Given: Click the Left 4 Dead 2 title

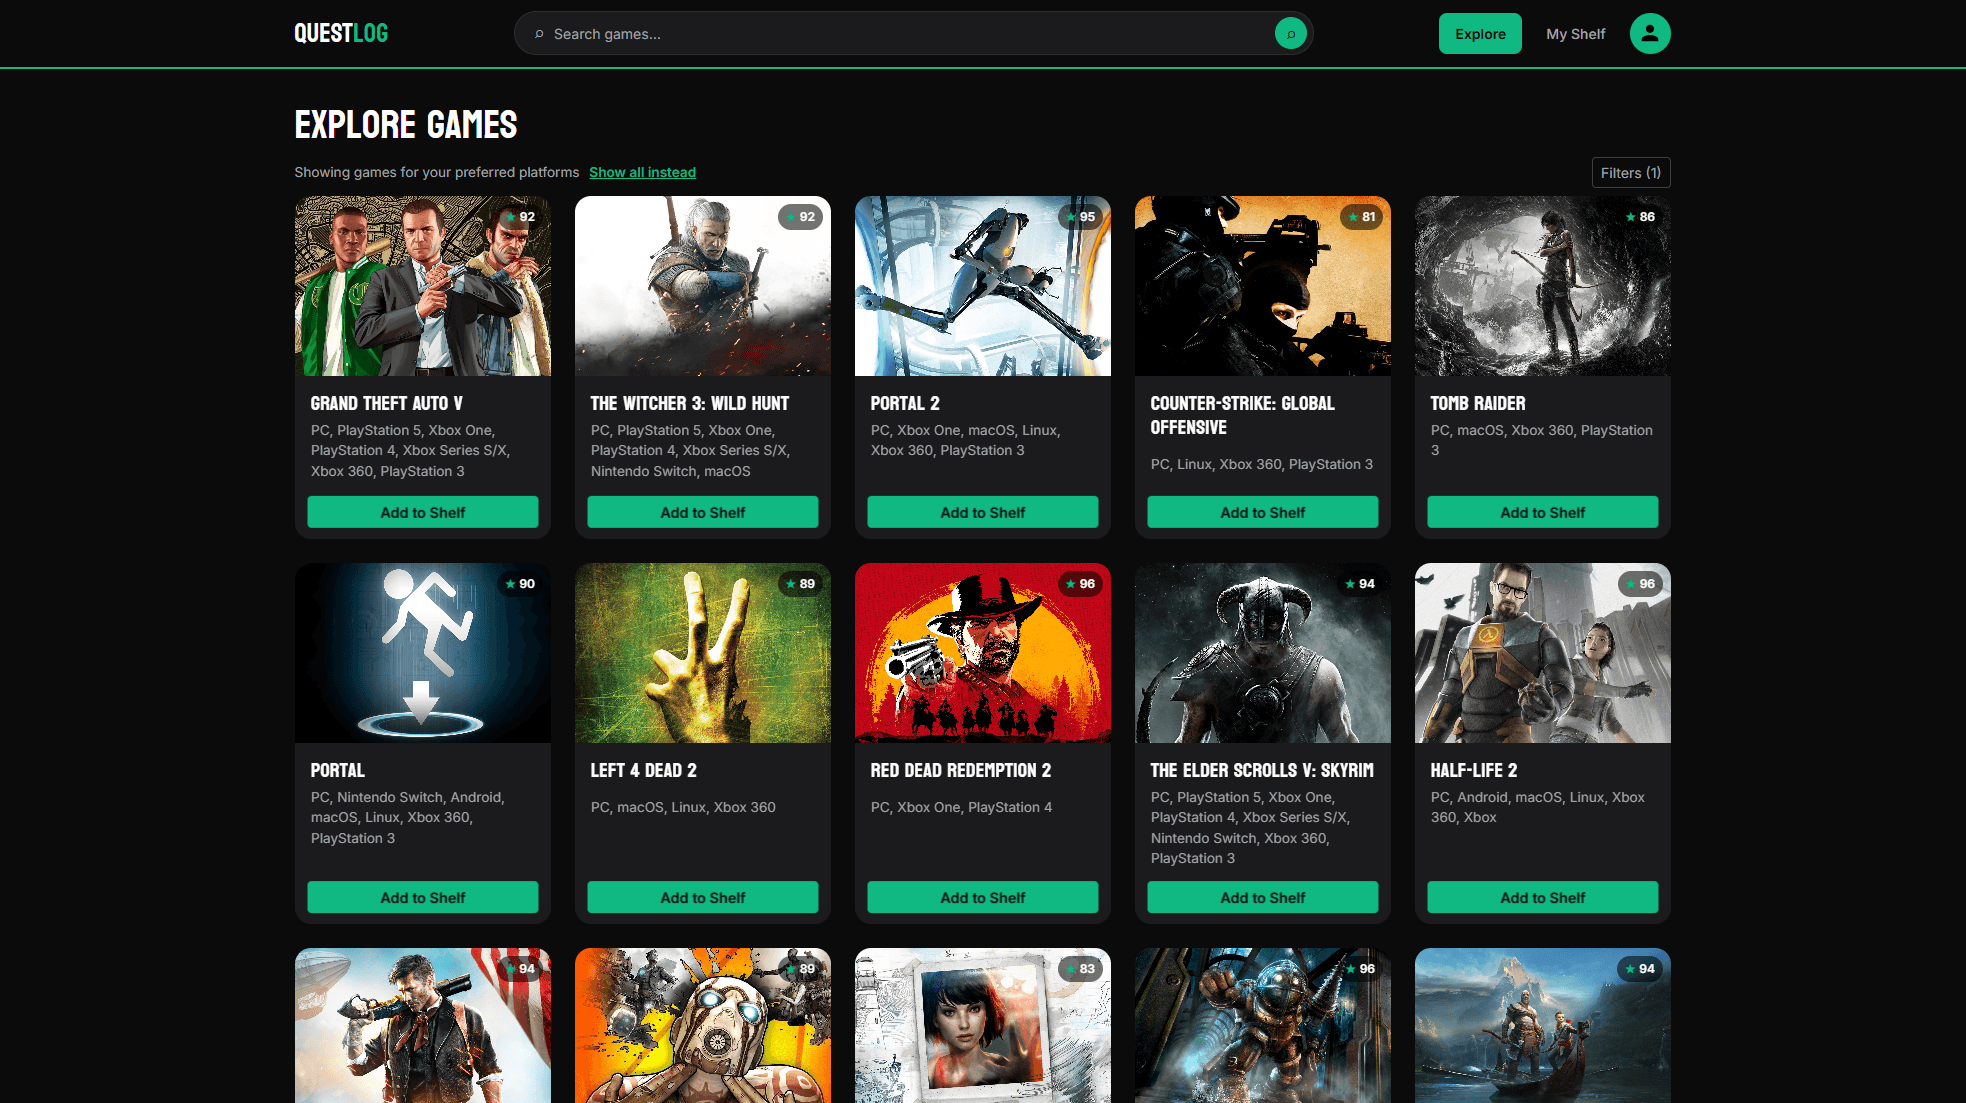Looking at the screenshot, I should click(643, 770).
